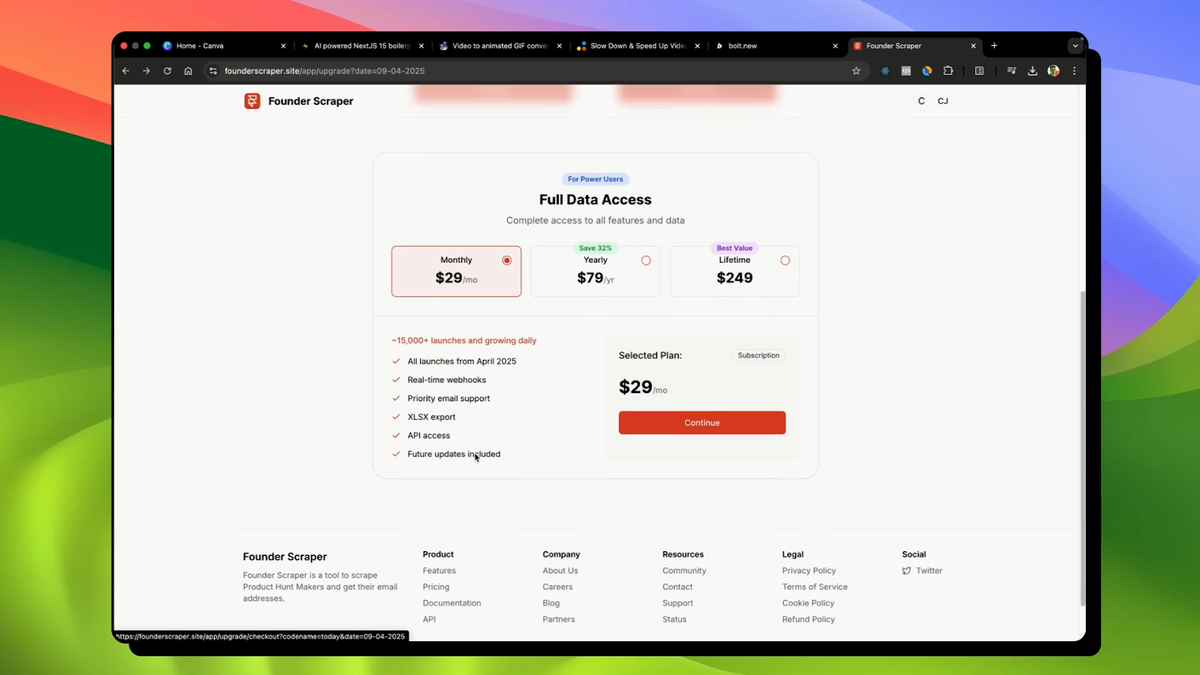Bookmark the page with the star icon

pyautogui.click(x=856, y=71)
